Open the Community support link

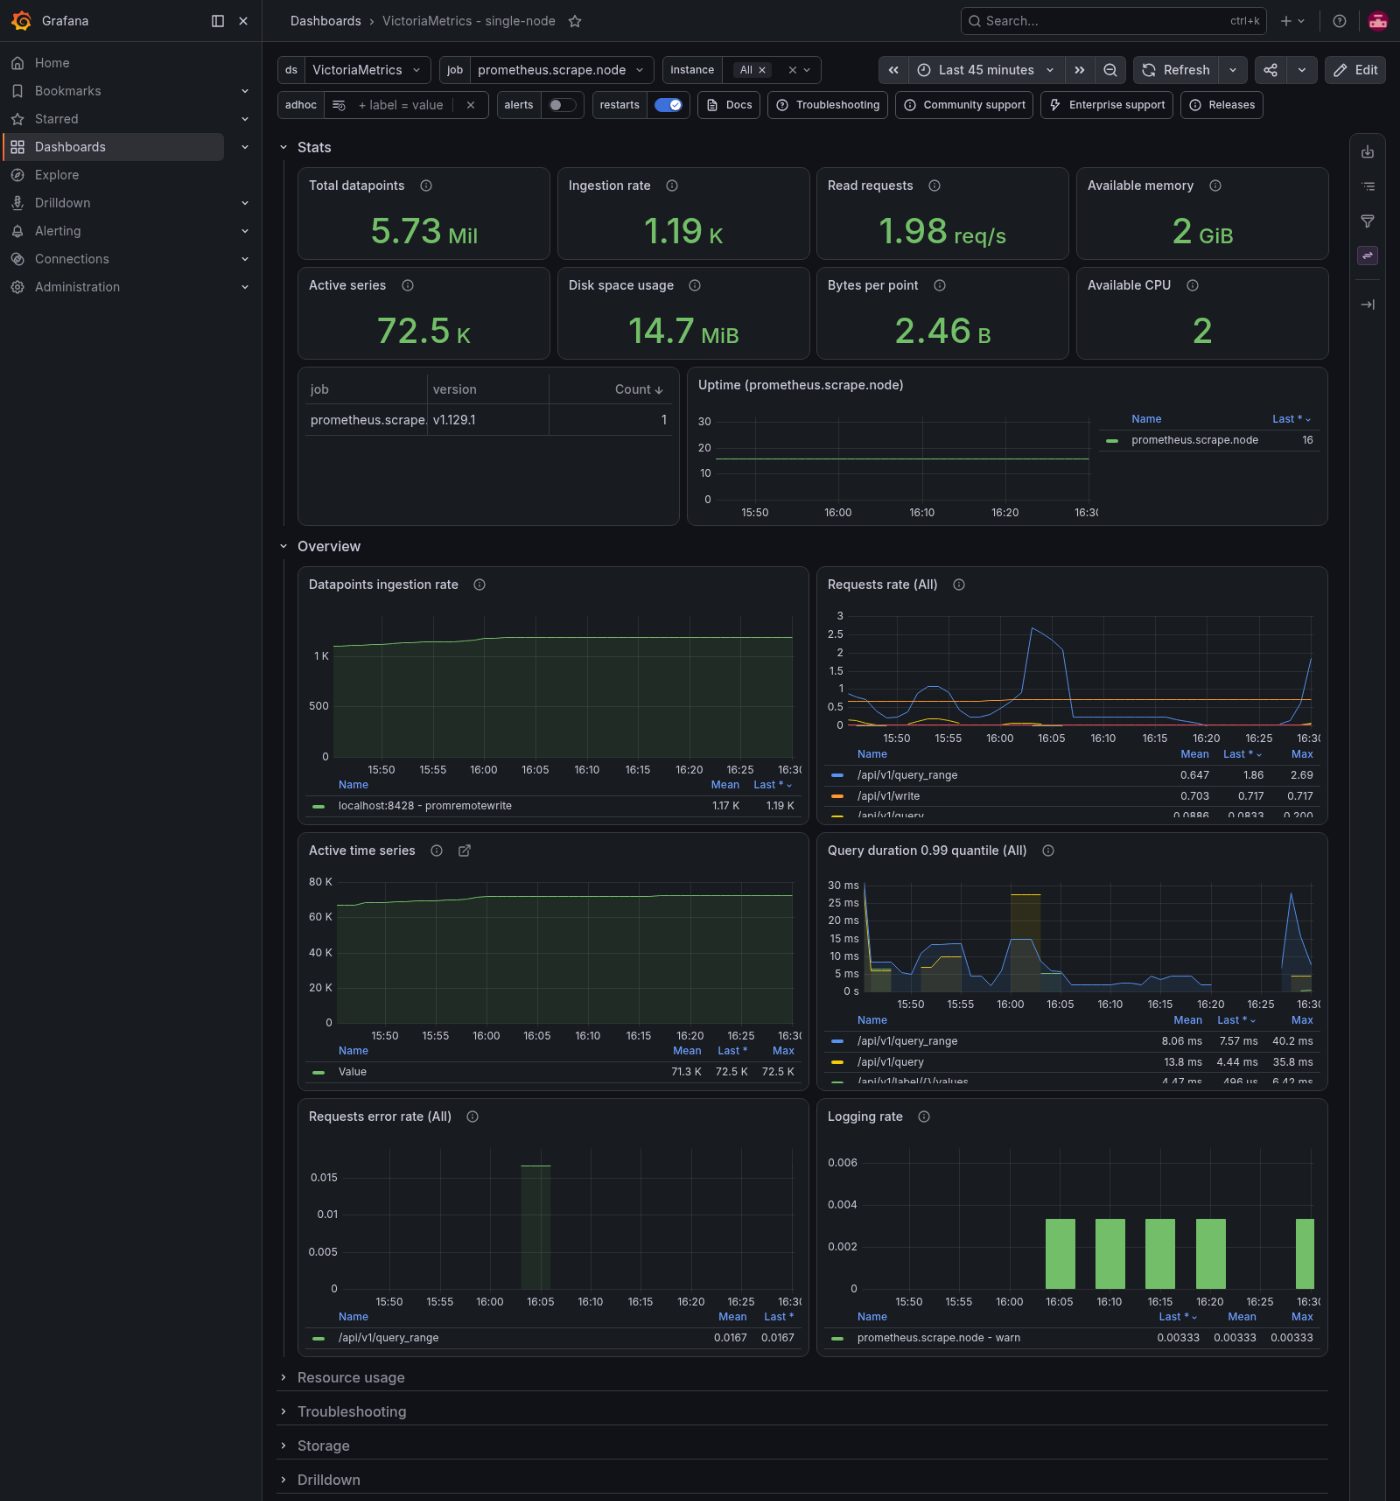(964, 105)
